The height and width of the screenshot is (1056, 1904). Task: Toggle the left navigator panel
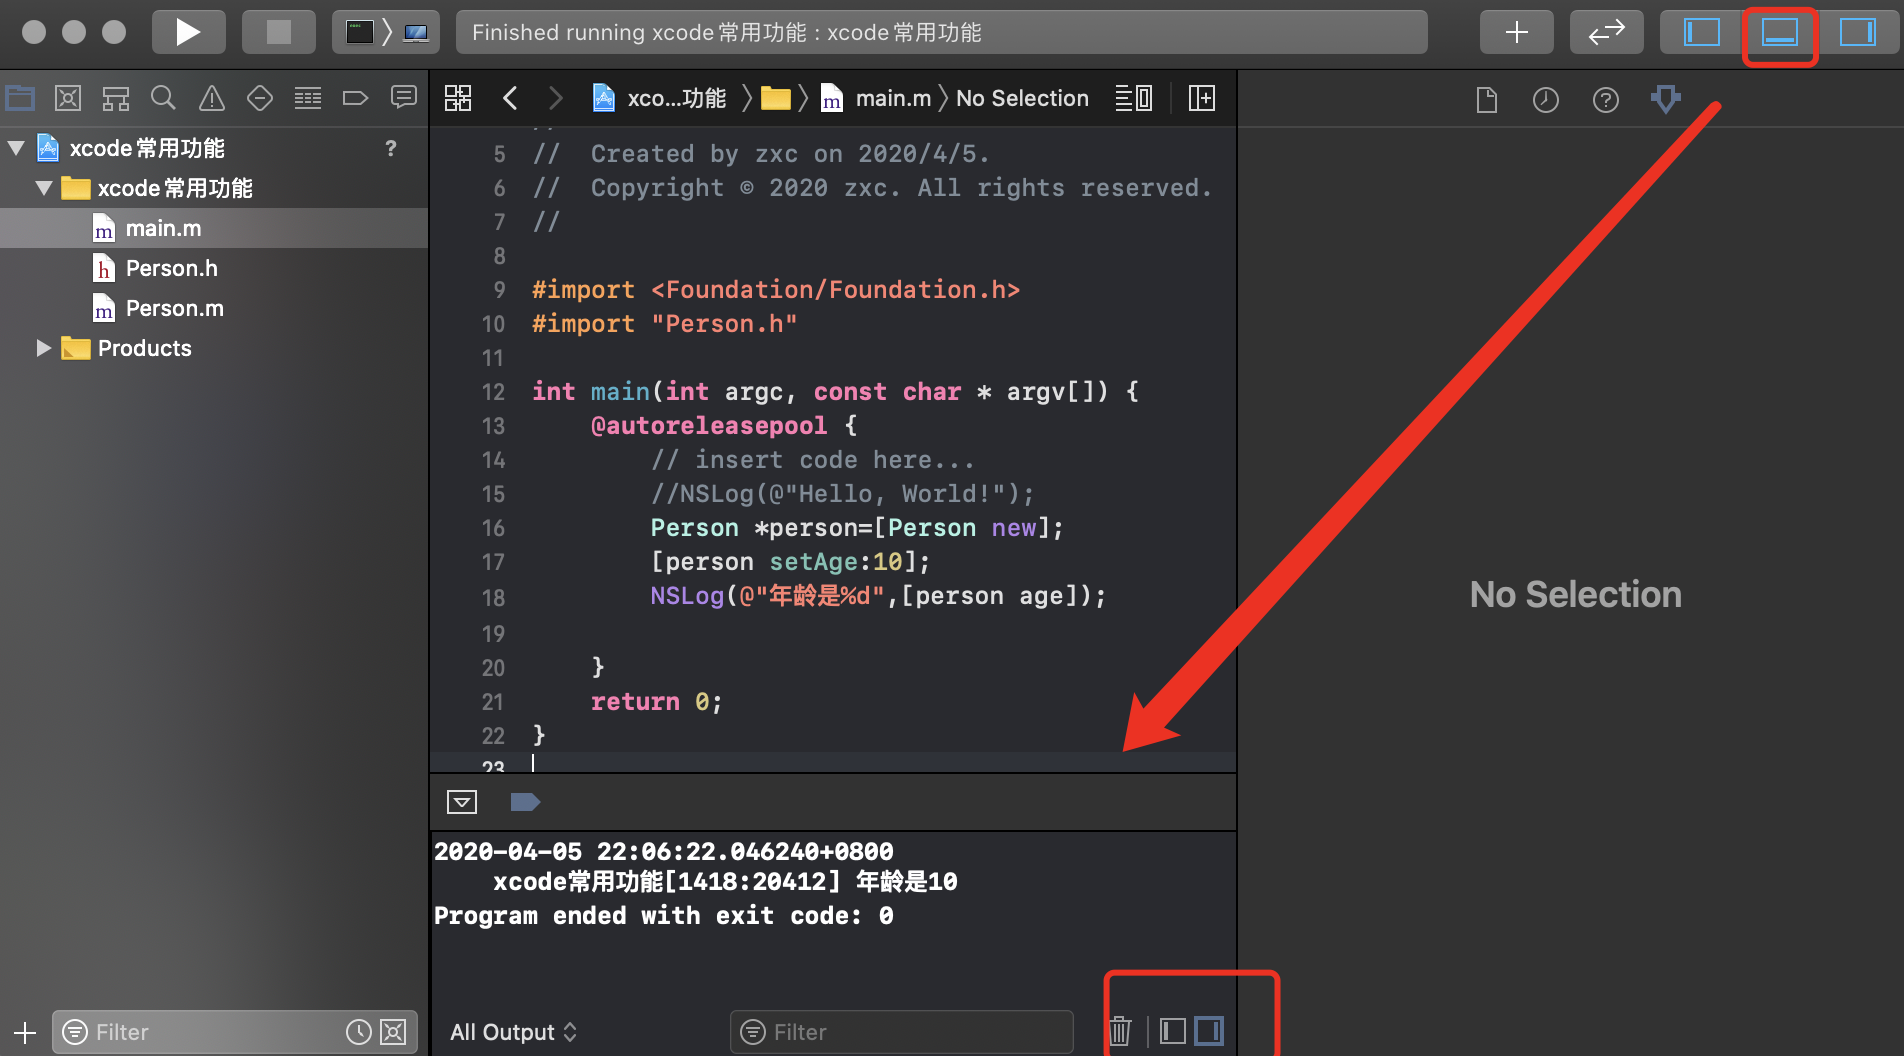[x=1702, y=32]
